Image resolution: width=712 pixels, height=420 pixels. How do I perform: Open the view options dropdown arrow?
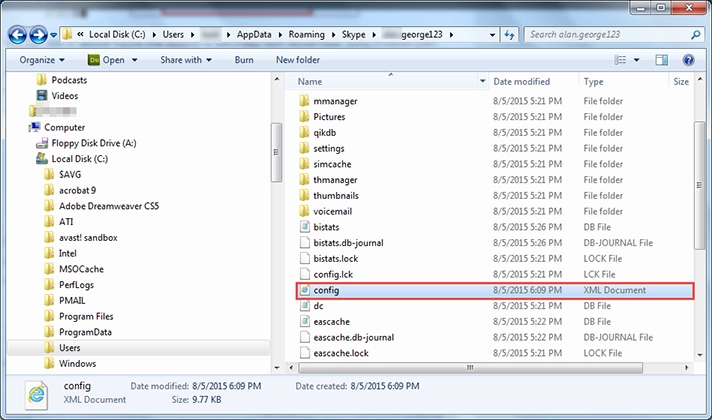tap(636, 60)
